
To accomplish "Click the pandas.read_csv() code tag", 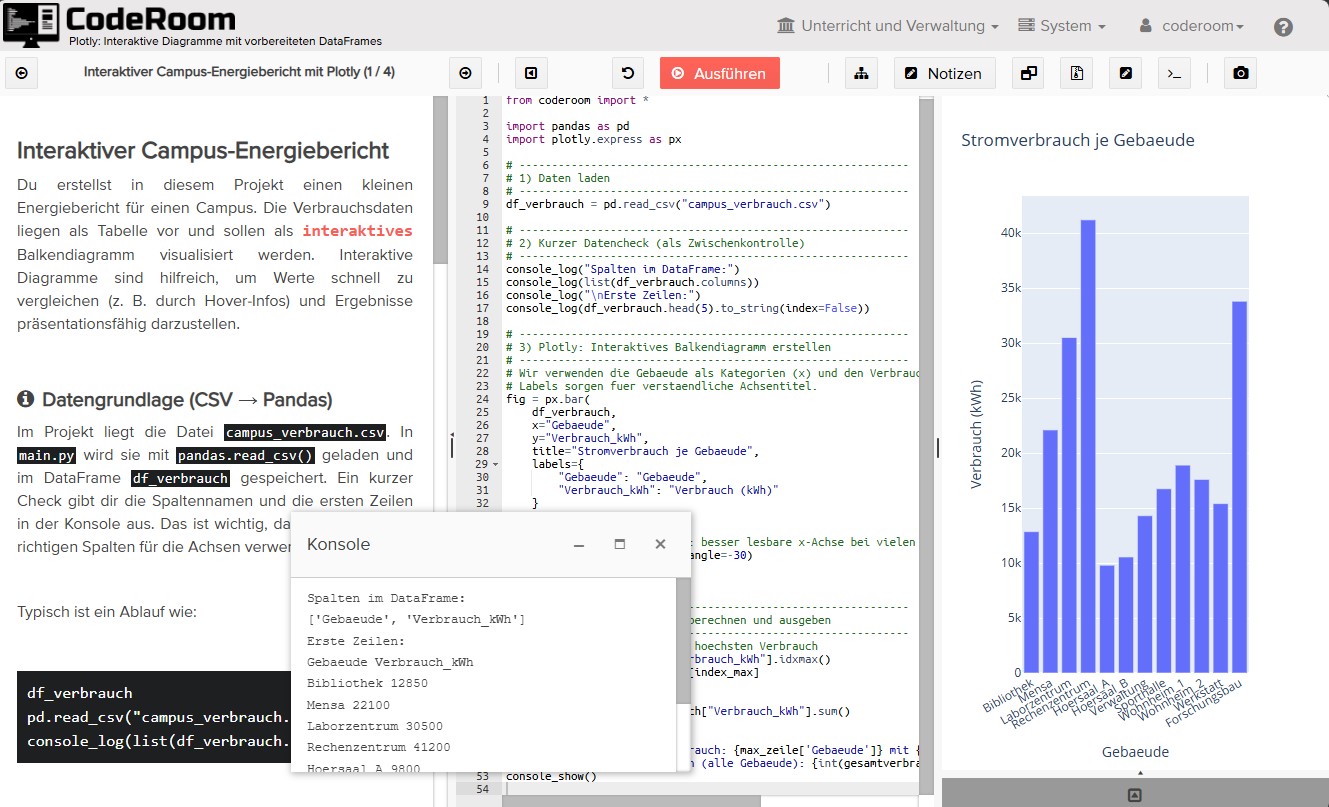I will (245, 456).
